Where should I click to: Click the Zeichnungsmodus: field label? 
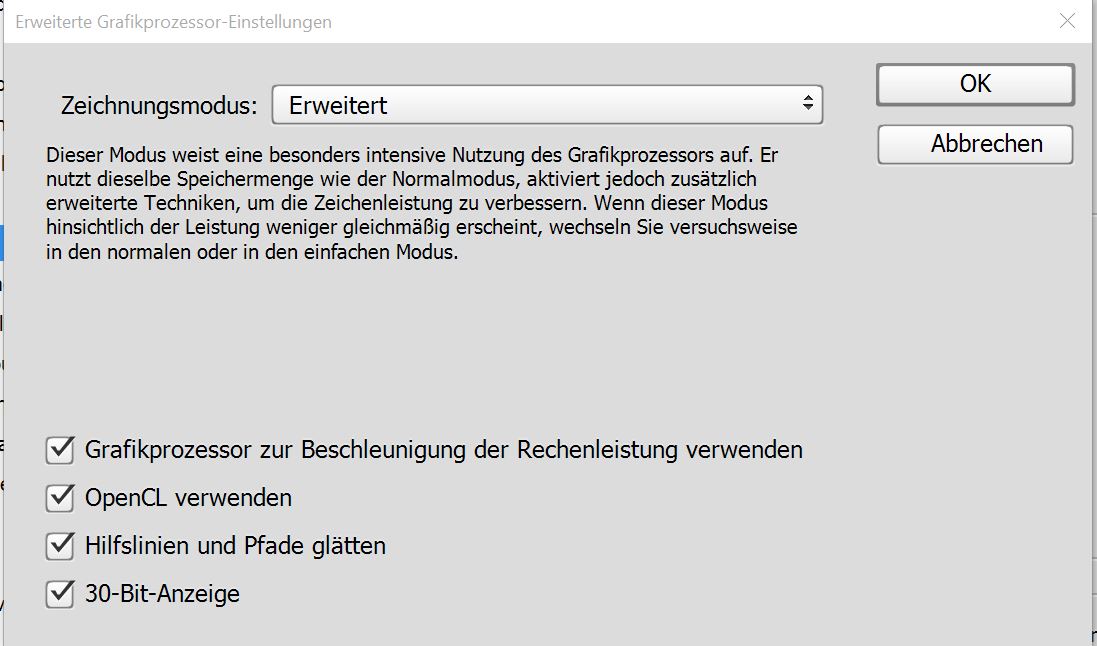(x=159, y=105)
